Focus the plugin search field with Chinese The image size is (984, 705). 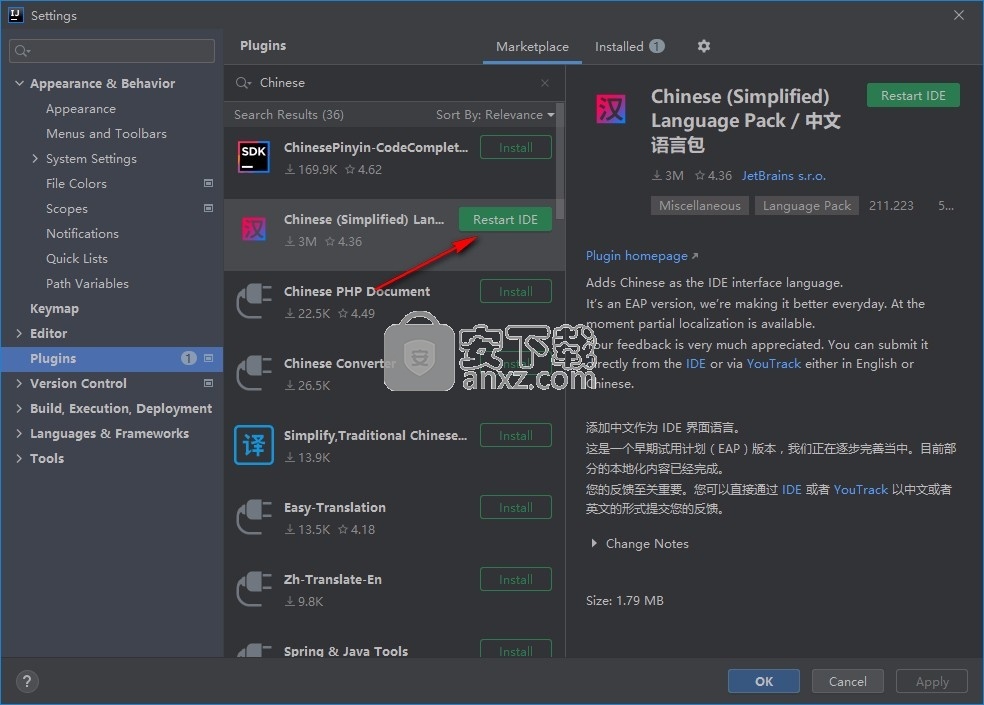393,83
